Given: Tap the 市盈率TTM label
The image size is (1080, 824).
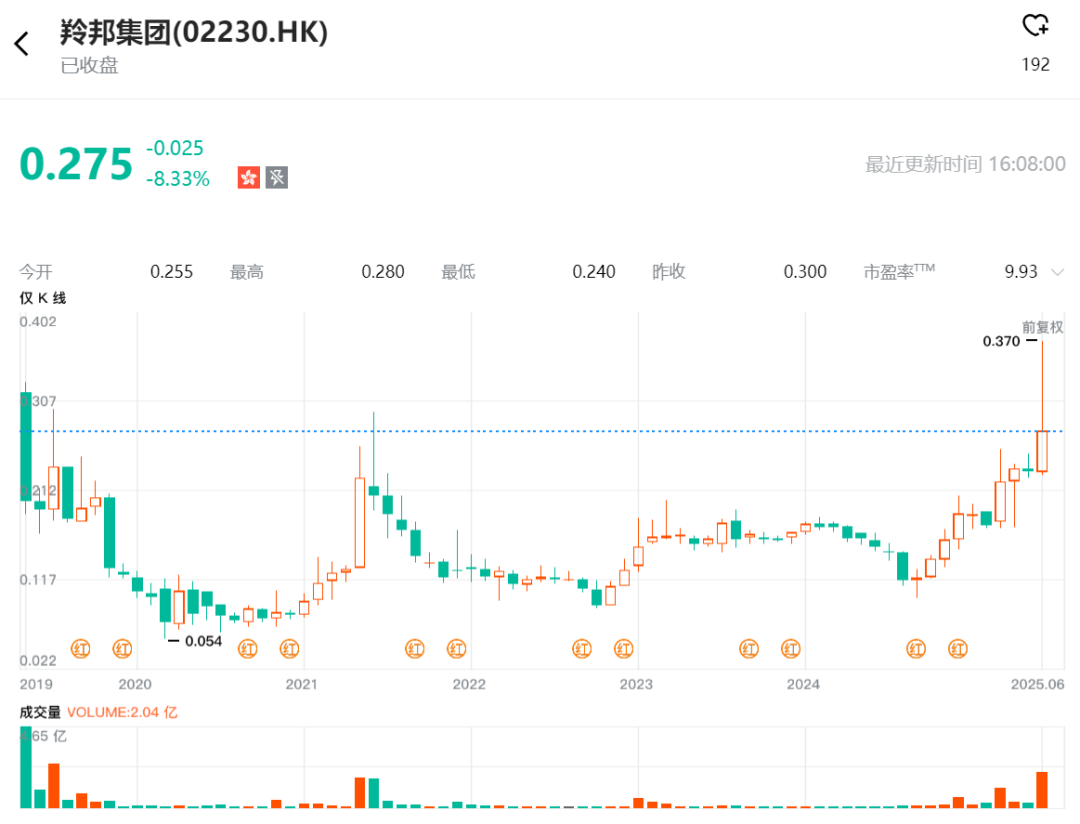Looking at the screenshot, I should (899, 271).
